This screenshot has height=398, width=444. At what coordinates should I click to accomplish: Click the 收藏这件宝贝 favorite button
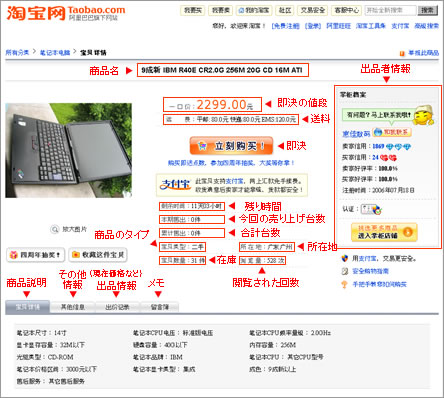98,255
